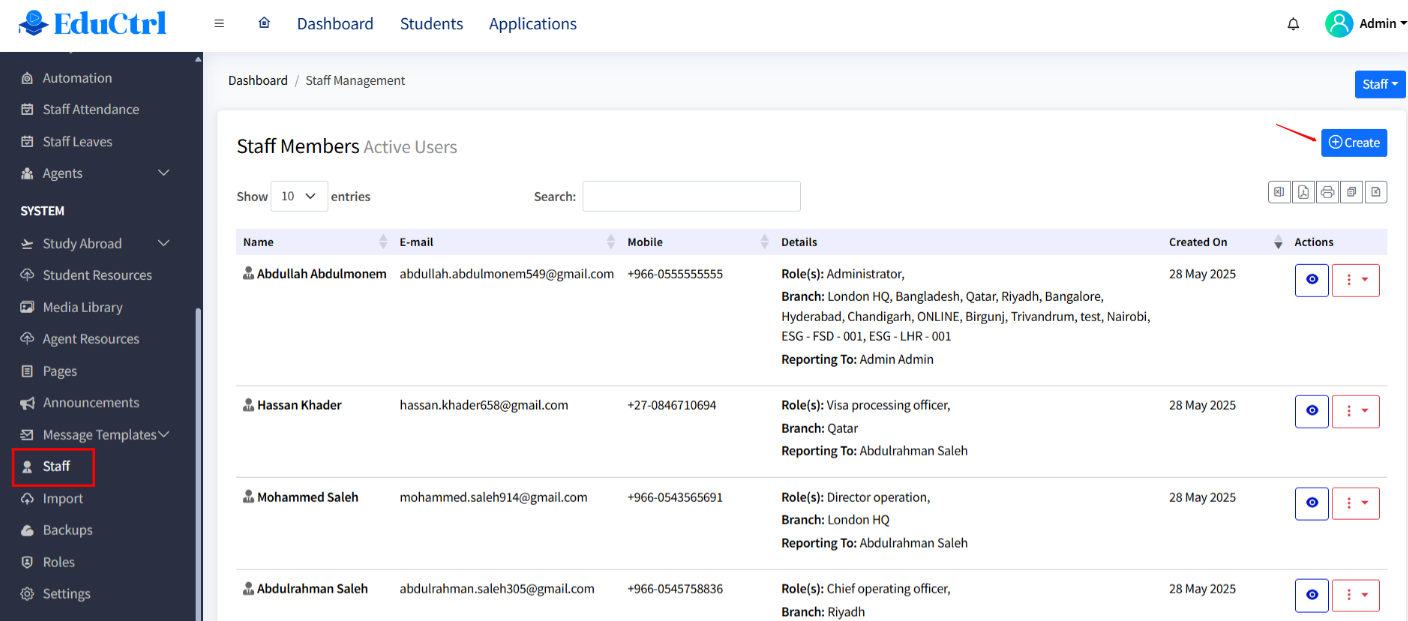Open actions dropdown for Abdulrahman Saleh
Image resolution: width=1408 pixels, height=621 pixels.
(1356, 595)
